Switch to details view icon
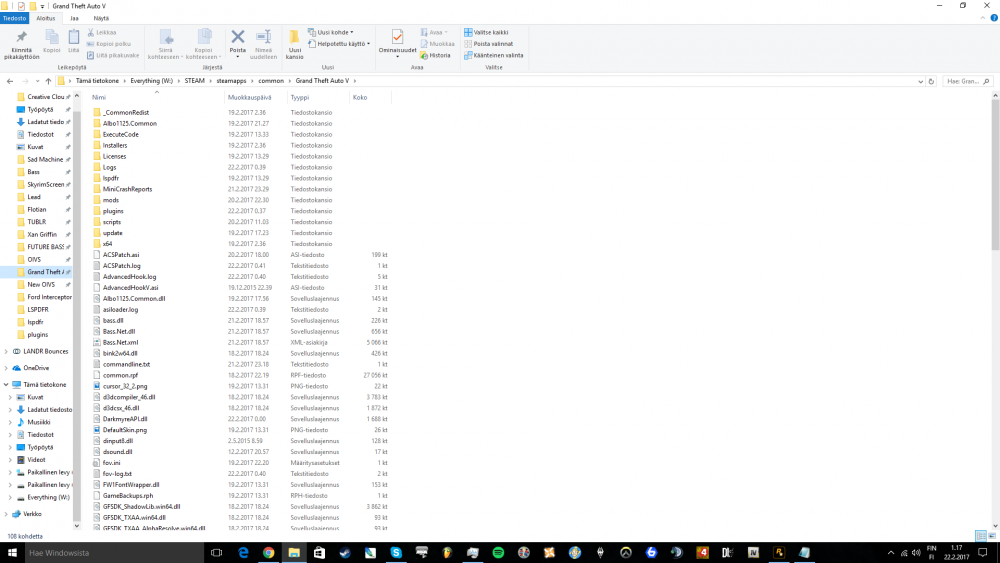 coord(980,536)
